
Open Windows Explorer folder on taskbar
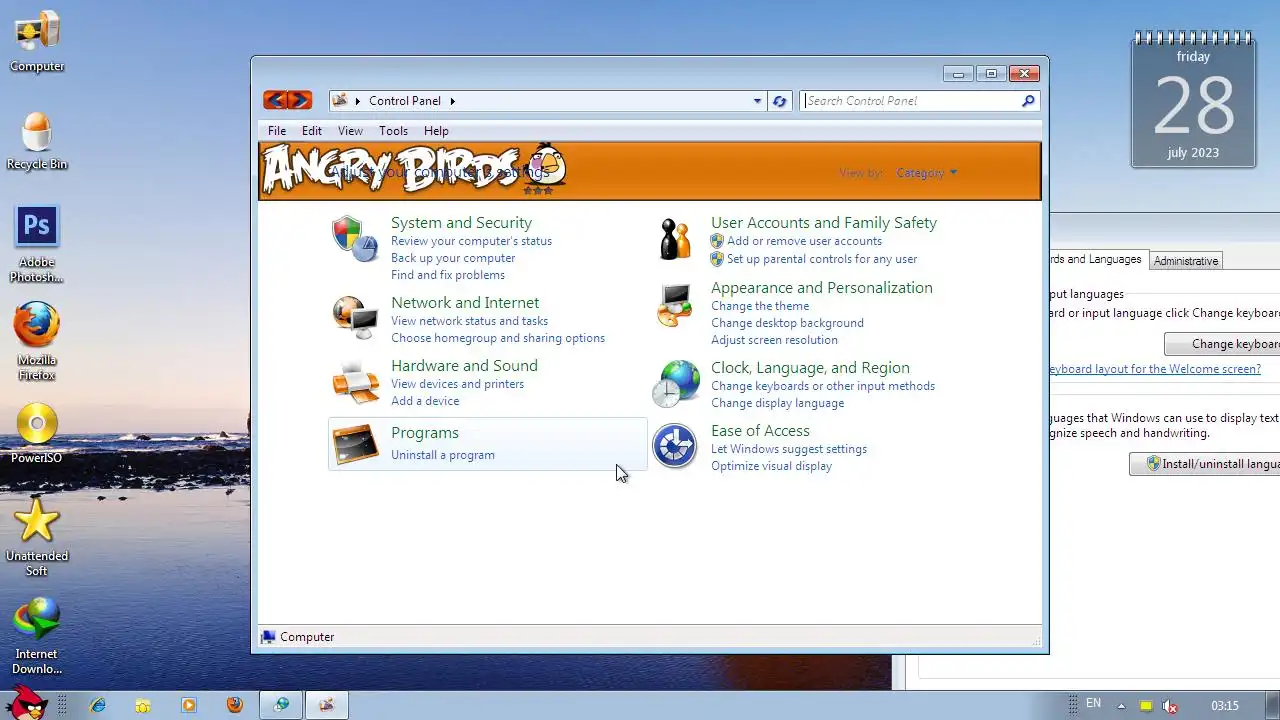pyautogui.click(x=143, y=705)
